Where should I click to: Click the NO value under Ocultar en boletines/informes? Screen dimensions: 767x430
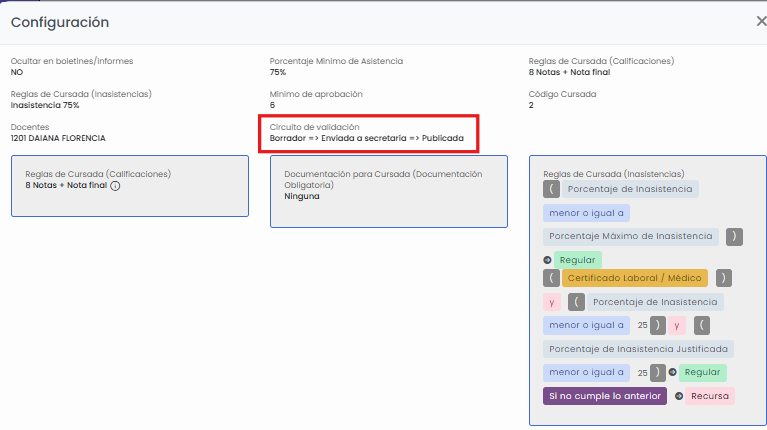[17, 72]
